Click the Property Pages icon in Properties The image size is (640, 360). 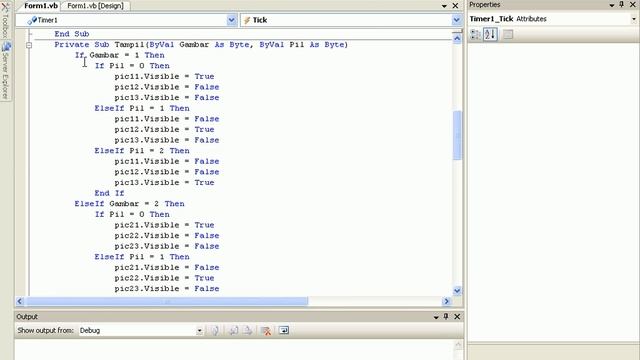click(508, 35)
